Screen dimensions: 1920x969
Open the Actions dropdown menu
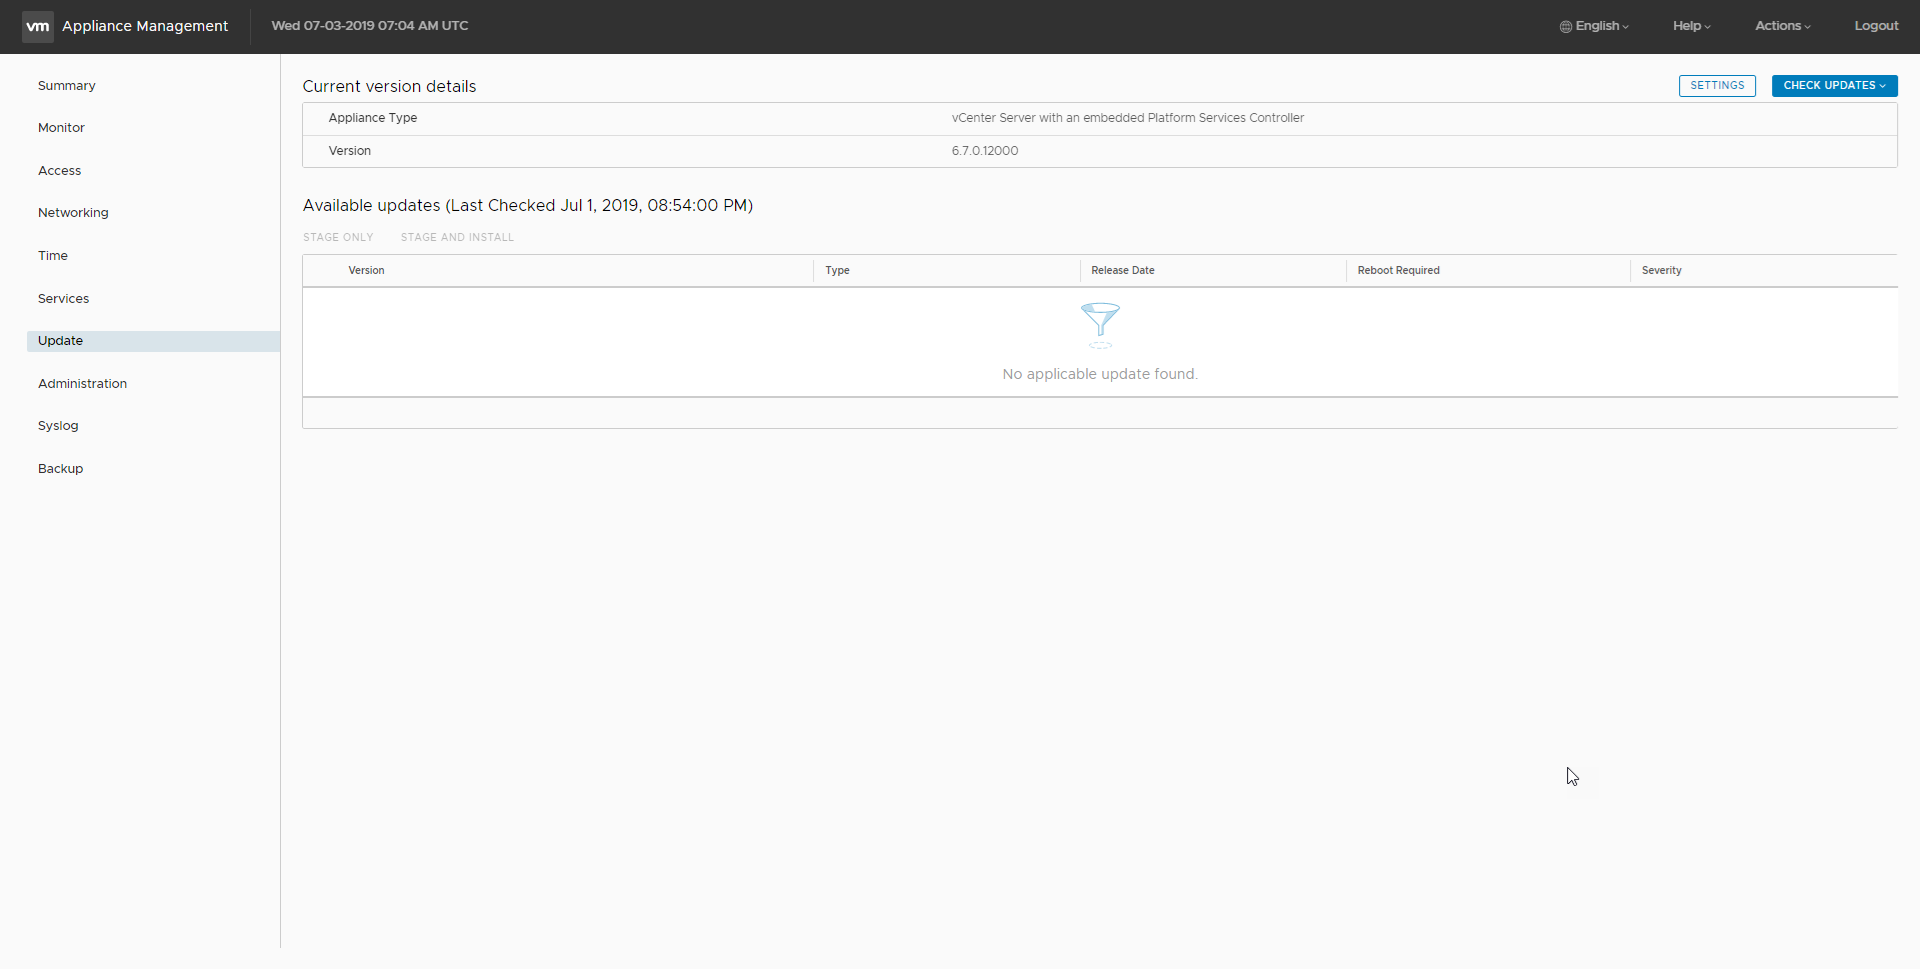tap(1783, 26)
